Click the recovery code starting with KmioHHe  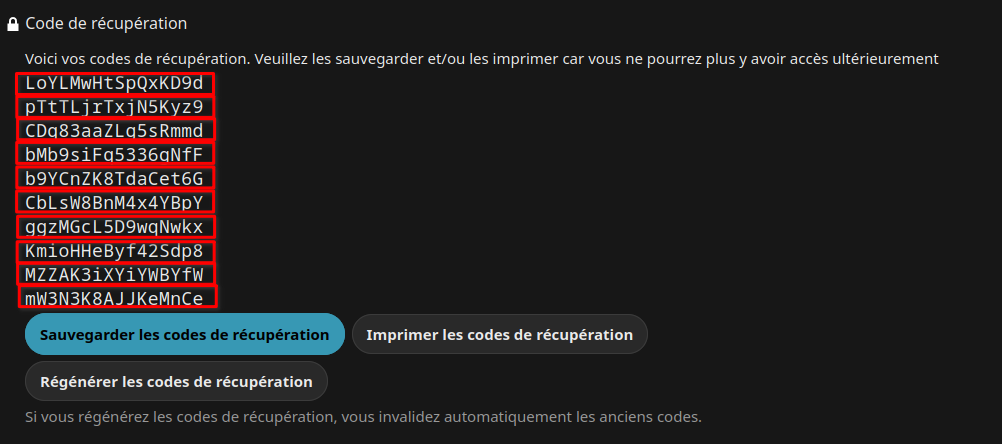pos(114,251)
